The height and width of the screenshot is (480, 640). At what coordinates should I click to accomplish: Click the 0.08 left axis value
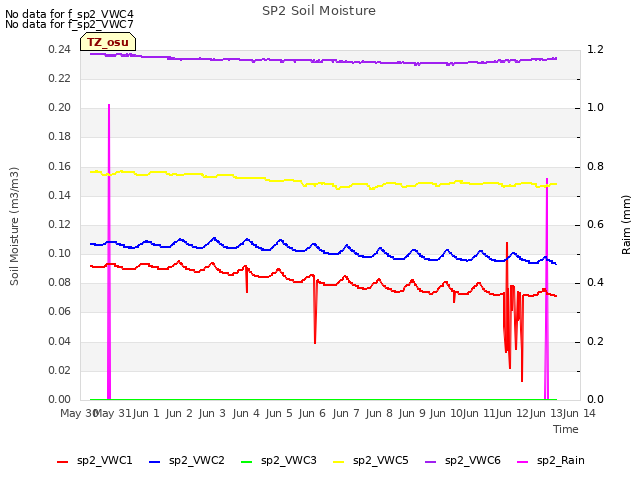click(59, 282)
